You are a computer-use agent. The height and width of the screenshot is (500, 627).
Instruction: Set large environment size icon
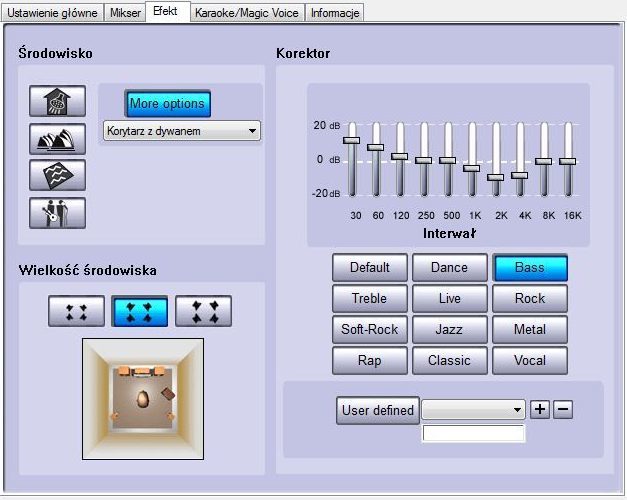coord(204,311)
